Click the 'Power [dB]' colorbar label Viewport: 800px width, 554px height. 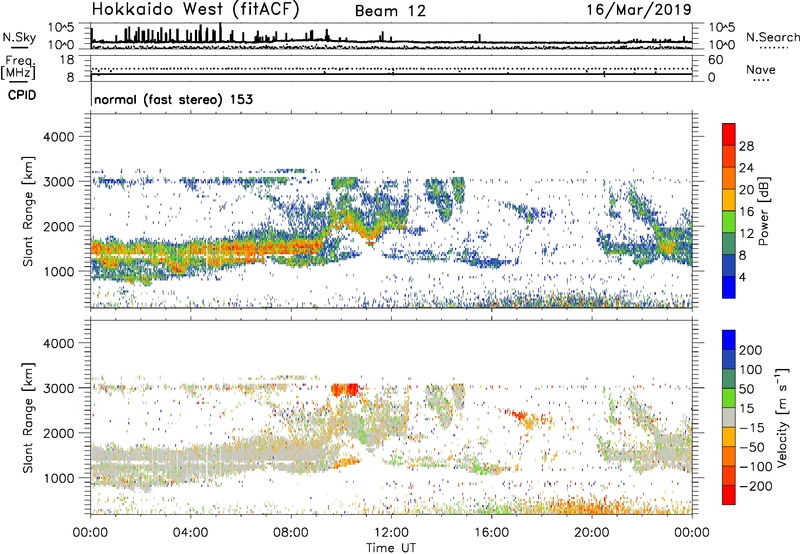coord(763,211)
